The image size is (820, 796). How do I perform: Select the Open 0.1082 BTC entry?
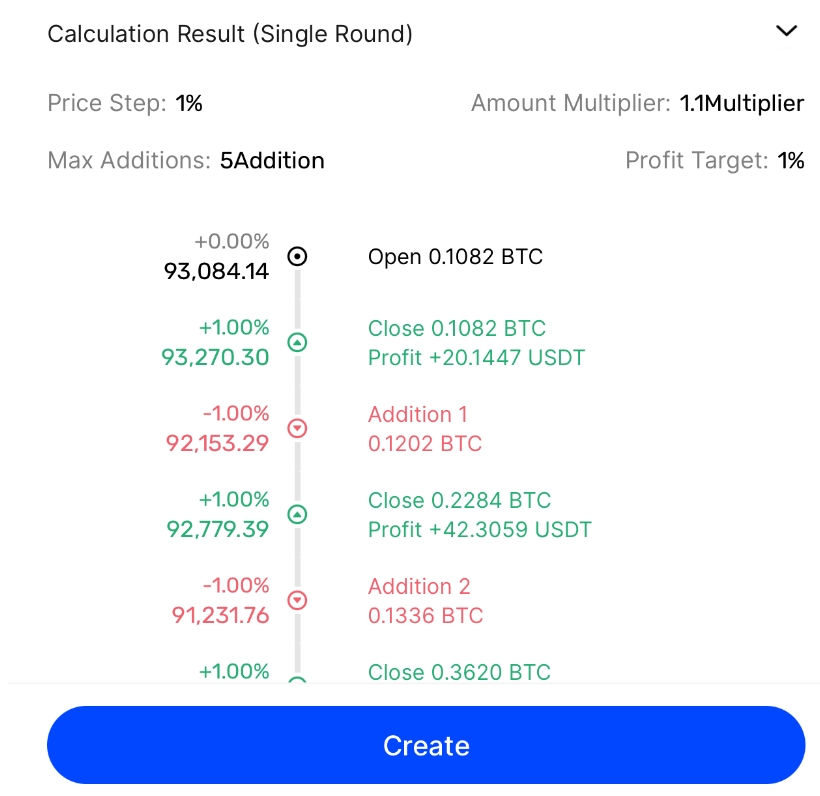click(455, 256)
